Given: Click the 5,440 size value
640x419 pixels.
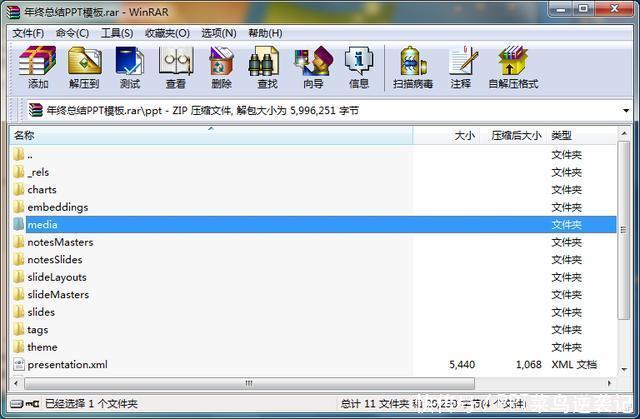Looking at the screenshot, I should [x=462, y=364].
